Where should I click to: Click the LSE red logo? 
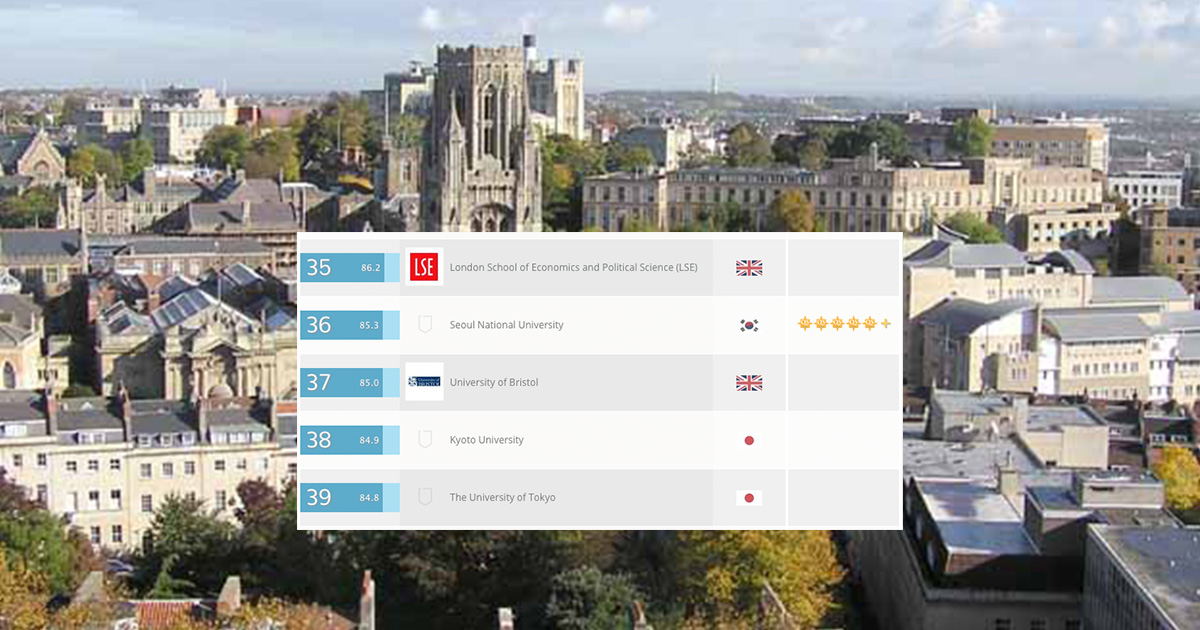(x=424, y=267)
